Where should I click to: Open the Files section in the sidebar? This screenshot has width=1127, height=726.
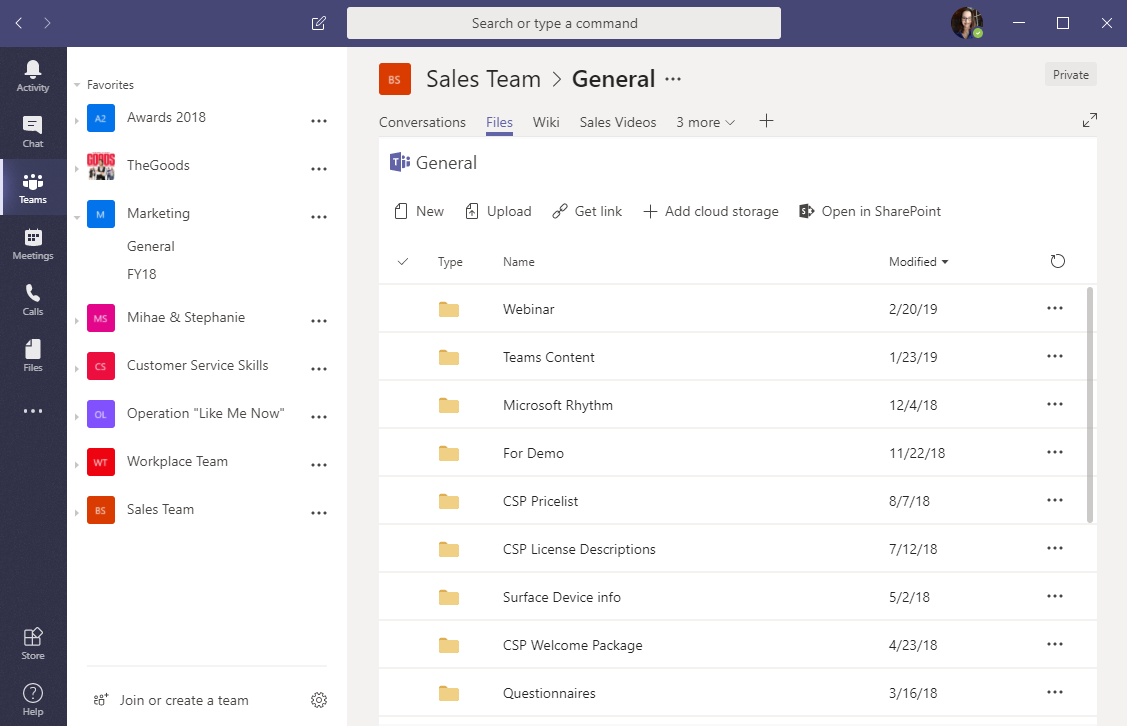click(x=33, y=353)
